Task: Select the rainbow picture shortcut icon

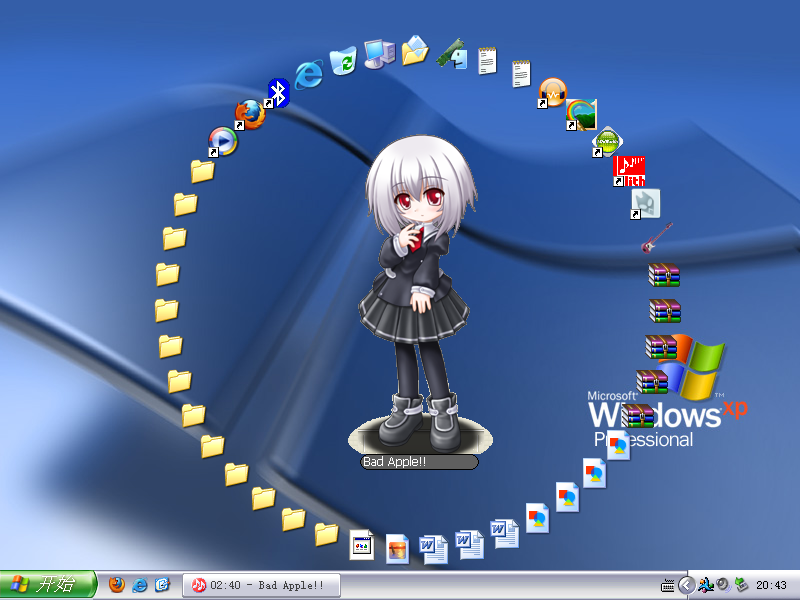Action: 581,115
